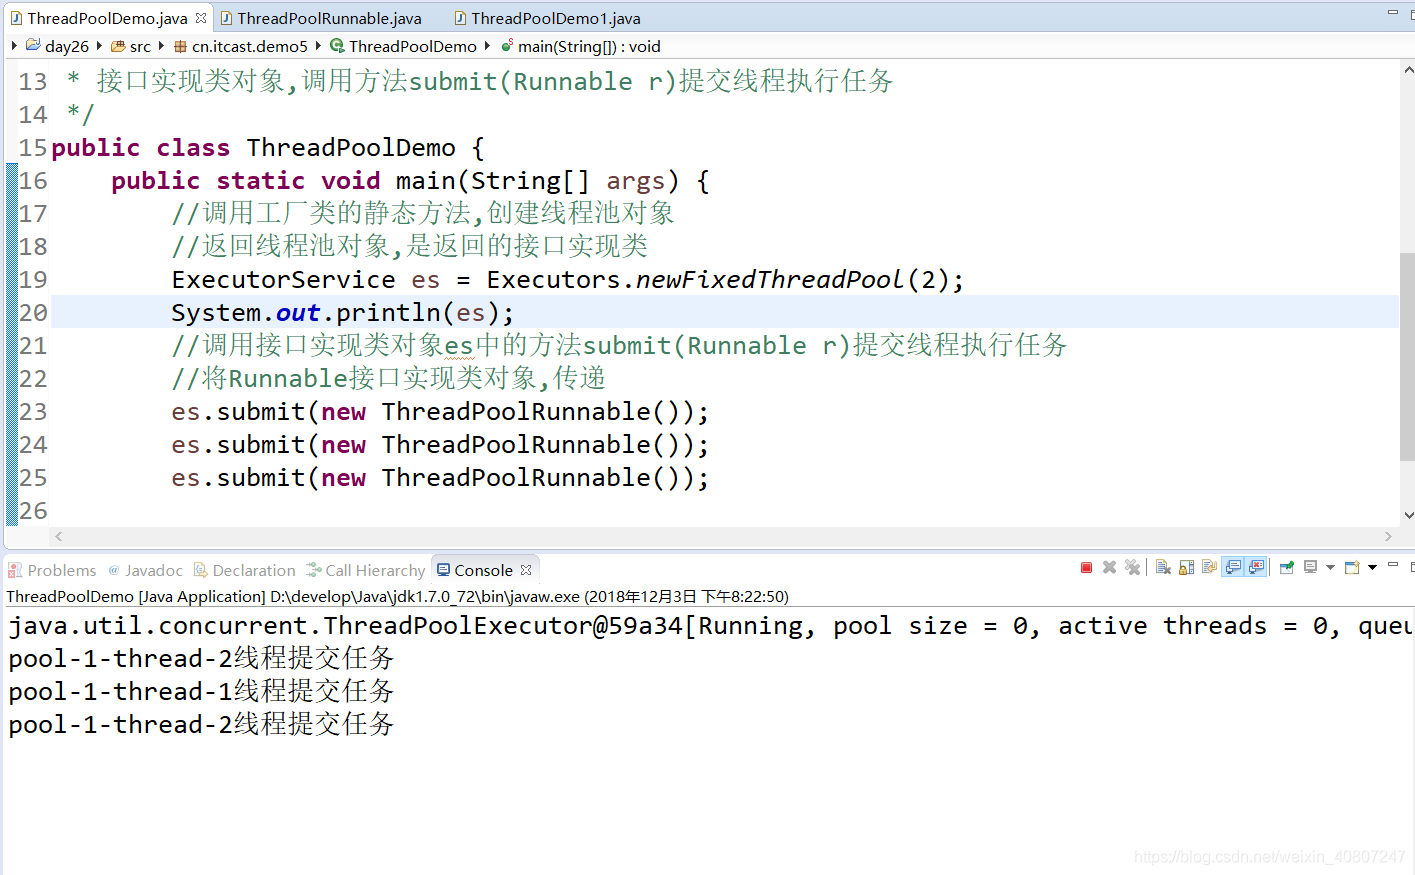Click Declaration tab icon
The width and height of the screenshot is (1415, 875).
coord(201,570)
